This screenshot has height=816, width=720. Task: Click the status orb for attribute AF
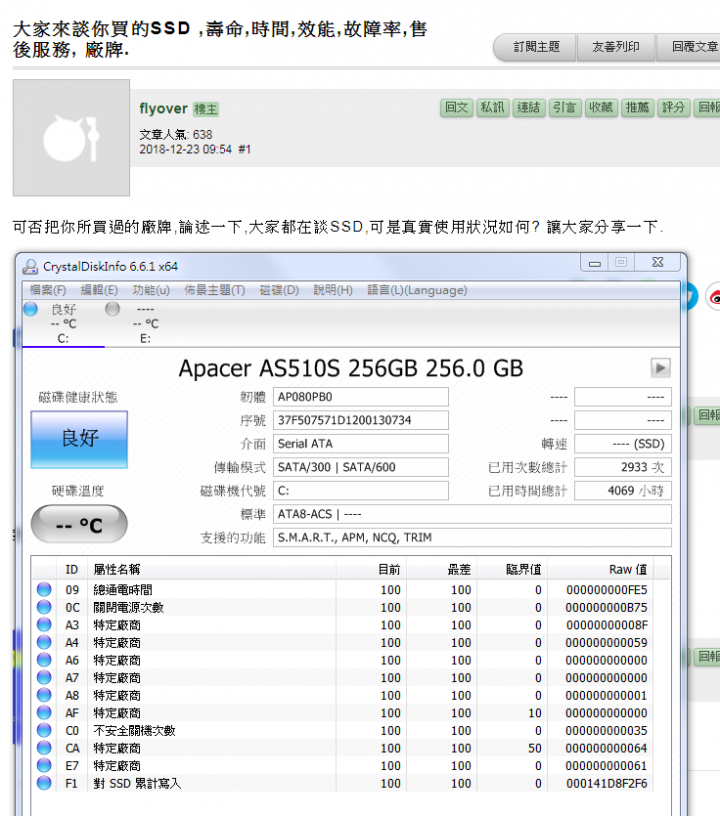point(44,712)
